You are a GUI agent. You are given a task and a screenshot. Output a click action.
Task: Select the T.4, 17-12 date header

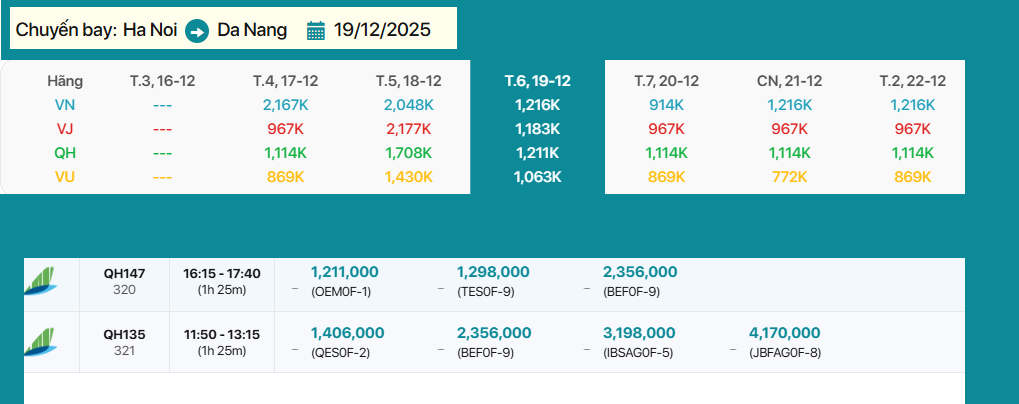[285, 80]
